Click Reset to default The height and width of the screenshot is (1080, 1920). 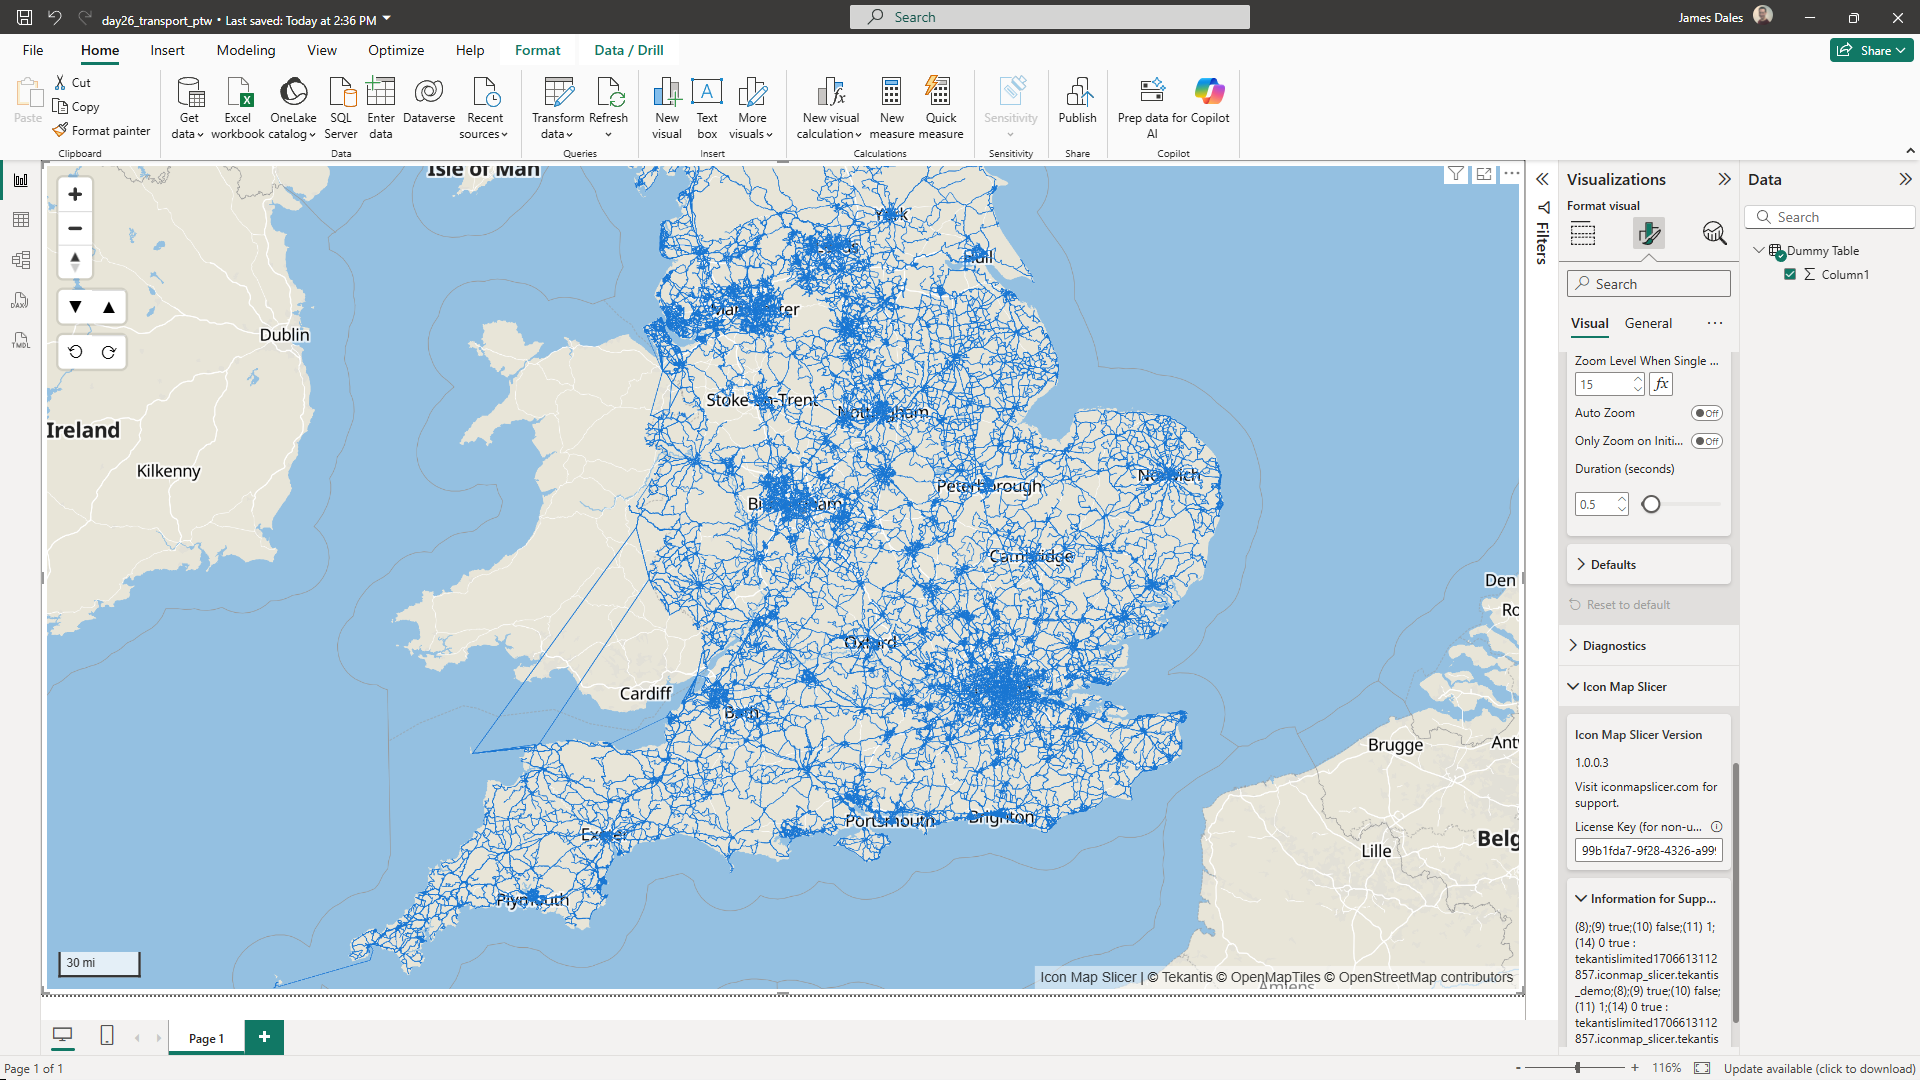click(1628, 604)
